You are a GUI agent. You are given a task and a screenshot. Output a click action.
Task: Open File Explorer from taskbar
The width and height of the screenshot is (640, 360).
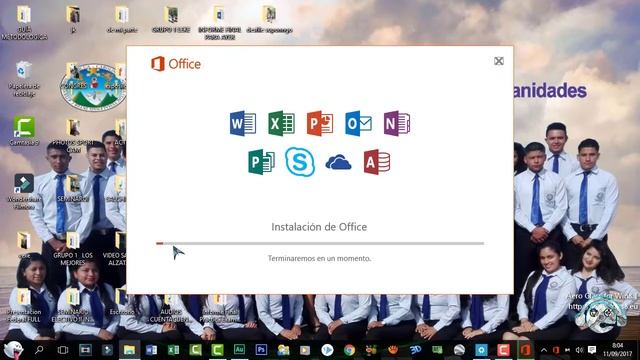point(129,350)
